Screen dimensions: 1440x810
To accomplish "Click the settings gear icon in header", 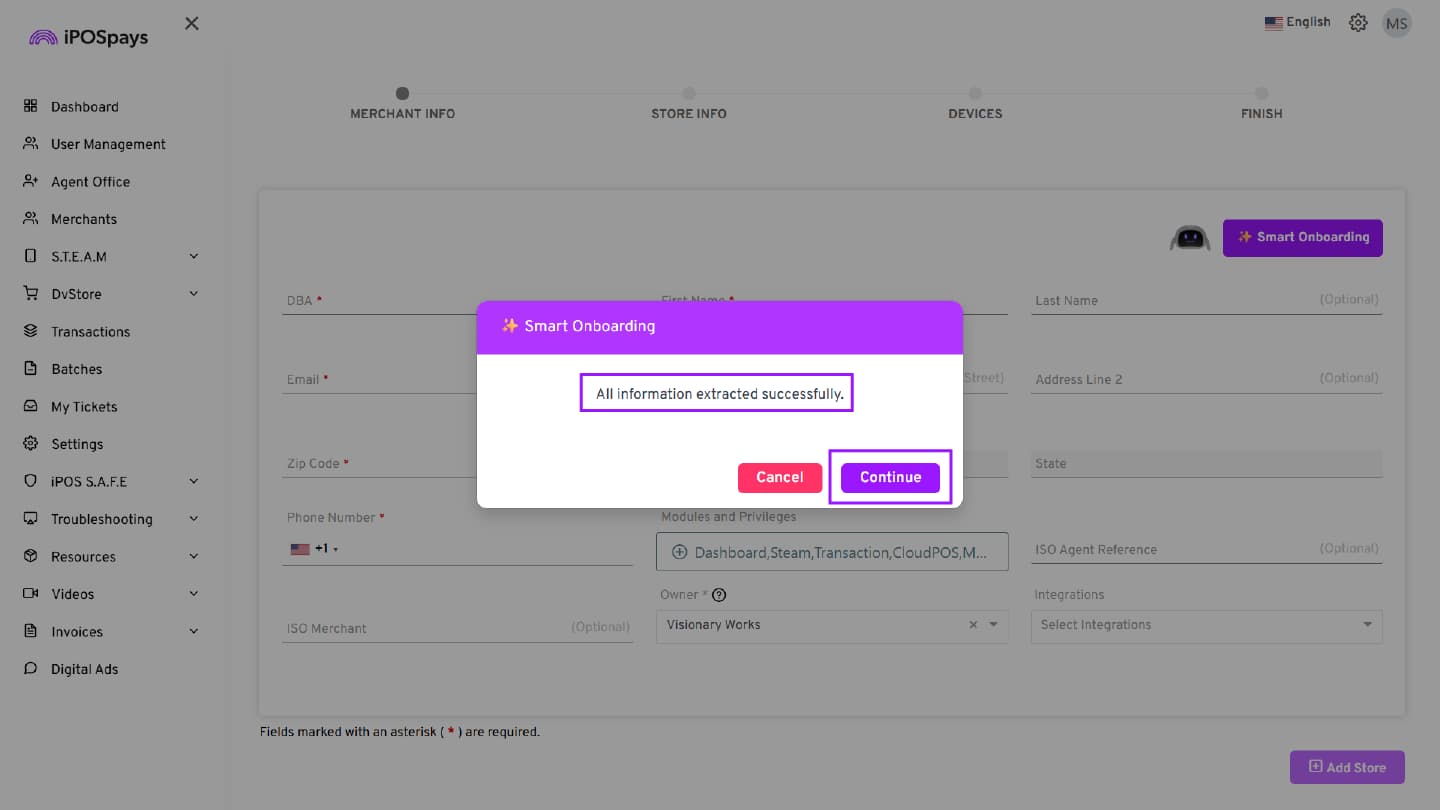I will [x=1358, y=23].
